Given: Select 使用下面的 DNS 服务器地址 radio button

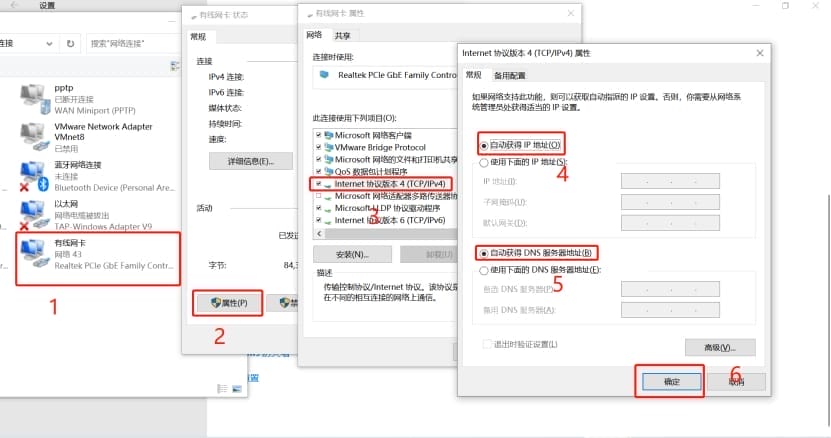Looking at the screenshot, I should point(484,270).
